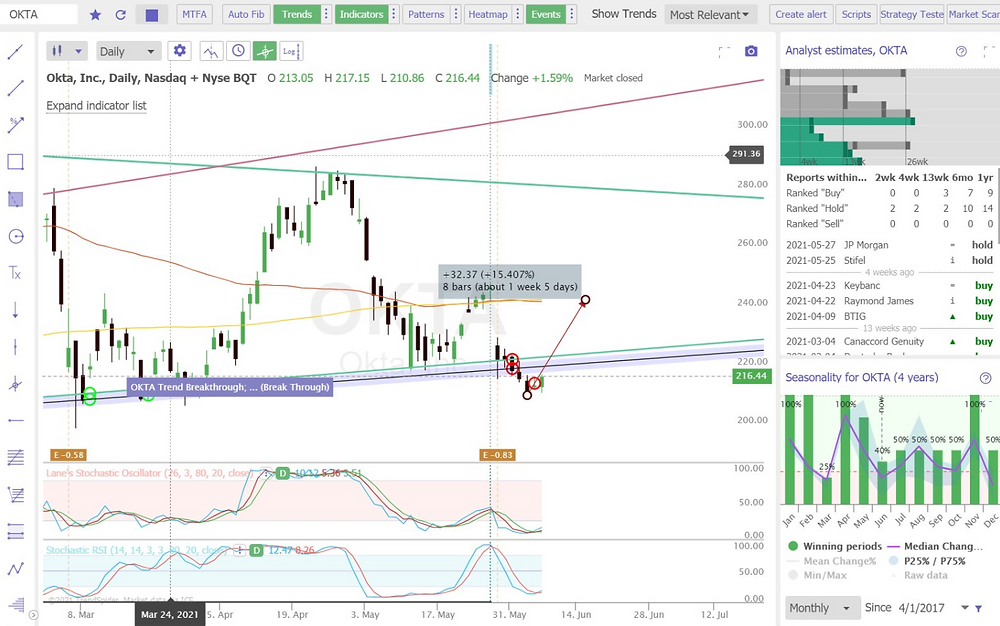Viewport: 1000px width, 626px height.
Task: Add OKTA to favorites with the star icon
Action: [95, 15]
